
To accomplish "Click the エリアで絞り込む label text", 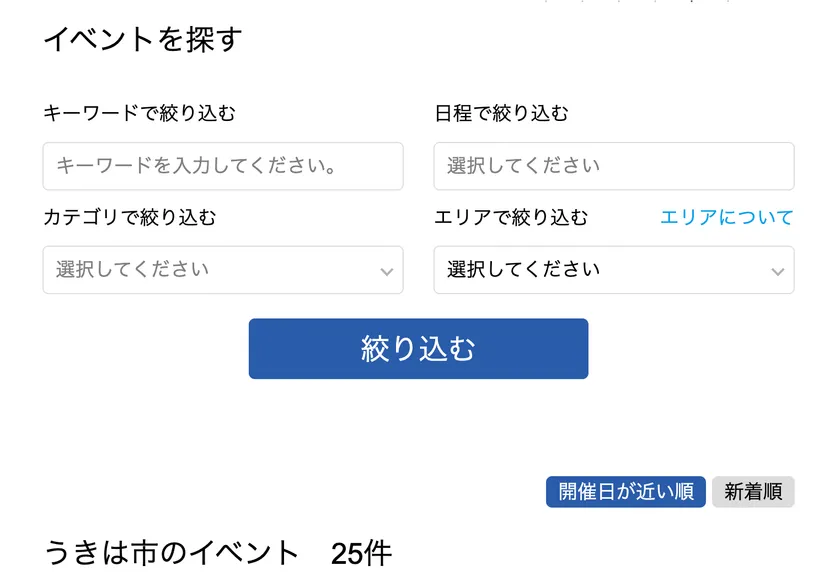I will click(x=511, y=217).
